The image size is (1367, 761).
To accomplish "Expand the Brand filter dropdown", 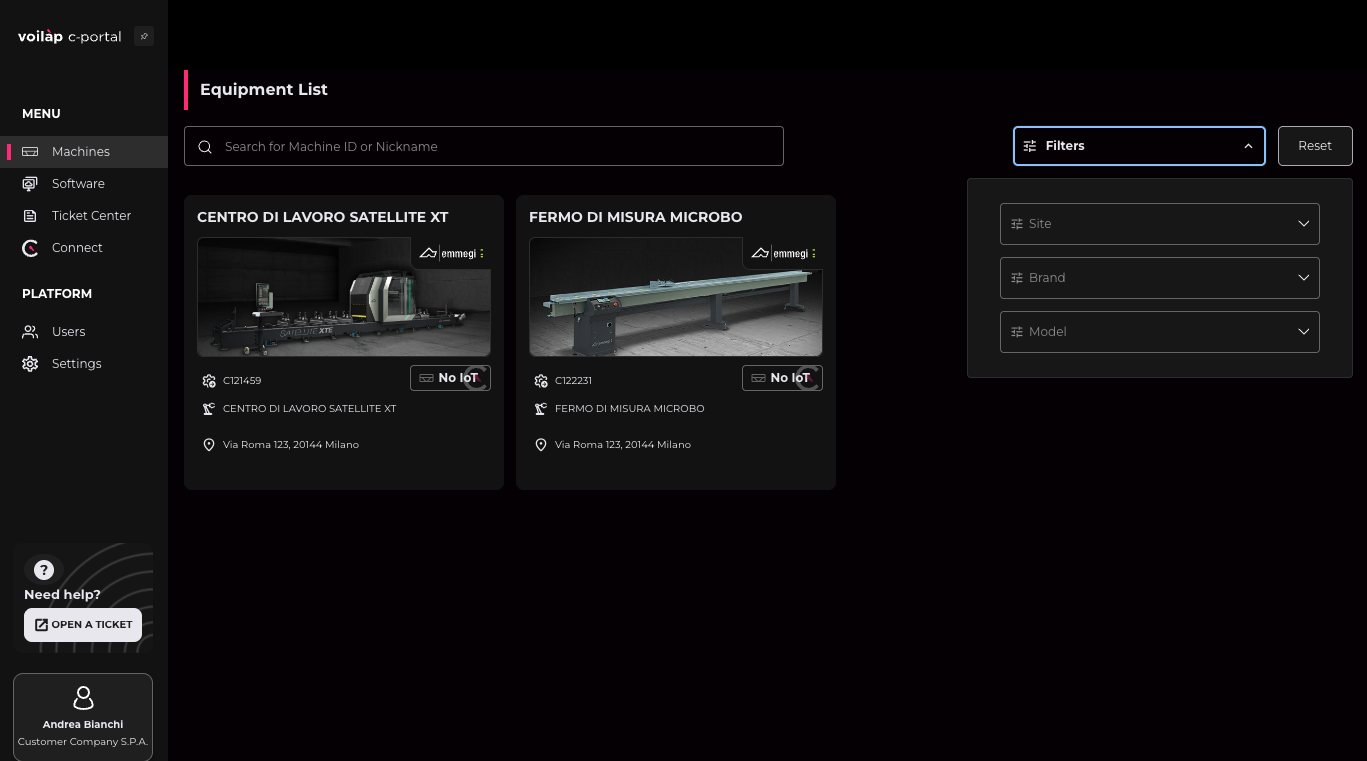I will click(x=1160, y=278).
